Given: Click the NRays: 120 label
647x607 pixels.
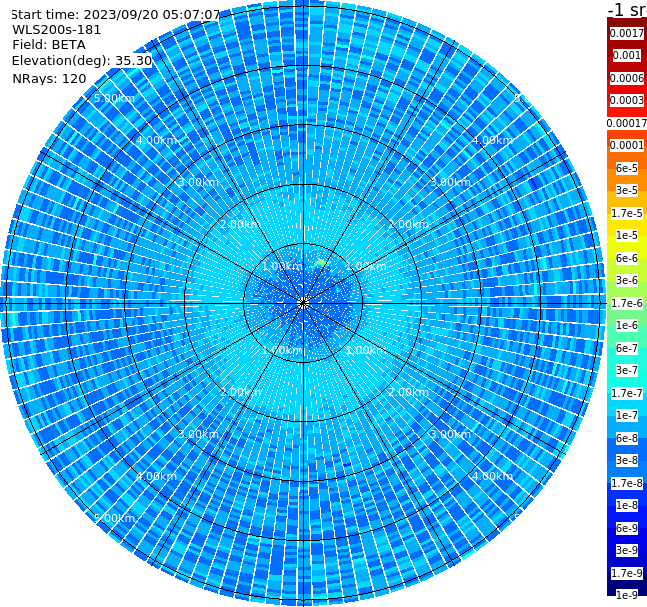Looking at the screenshot, I should pos(49,78).
